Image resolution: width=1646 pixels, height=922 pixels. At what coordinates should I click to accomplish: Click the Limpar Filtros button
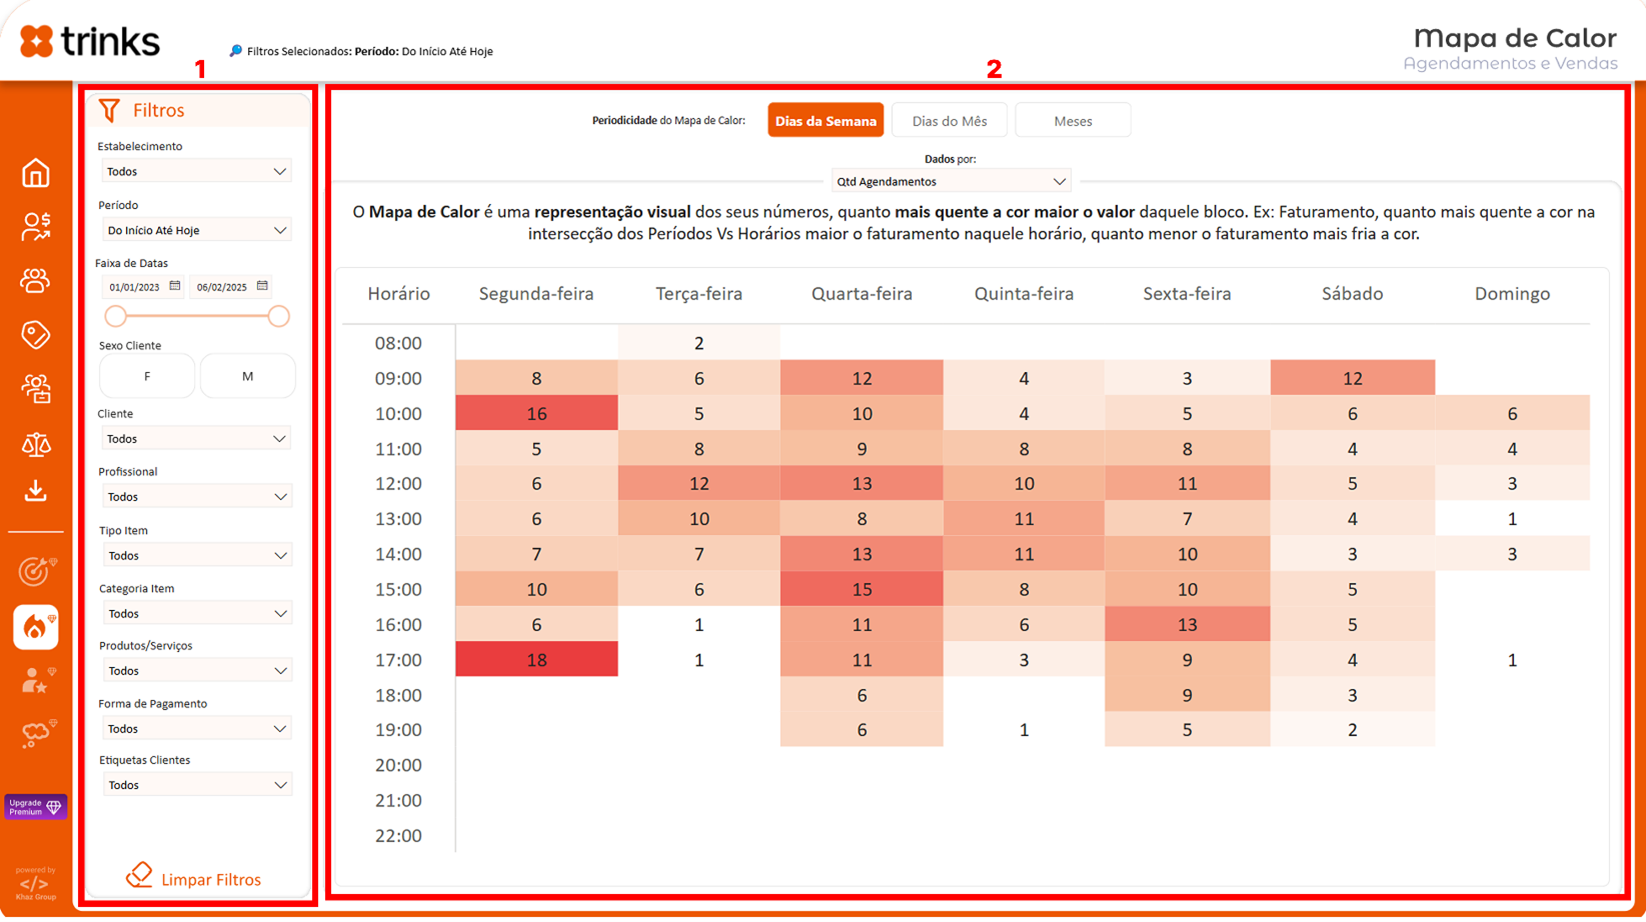pyautogui.click(x=195, y=879)
